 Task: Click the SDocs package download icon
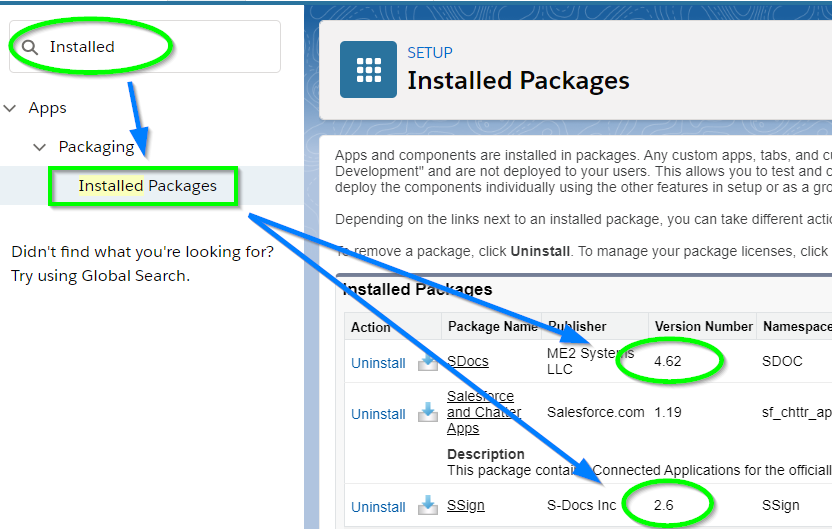pyautogui.click(x=428, y=362)
